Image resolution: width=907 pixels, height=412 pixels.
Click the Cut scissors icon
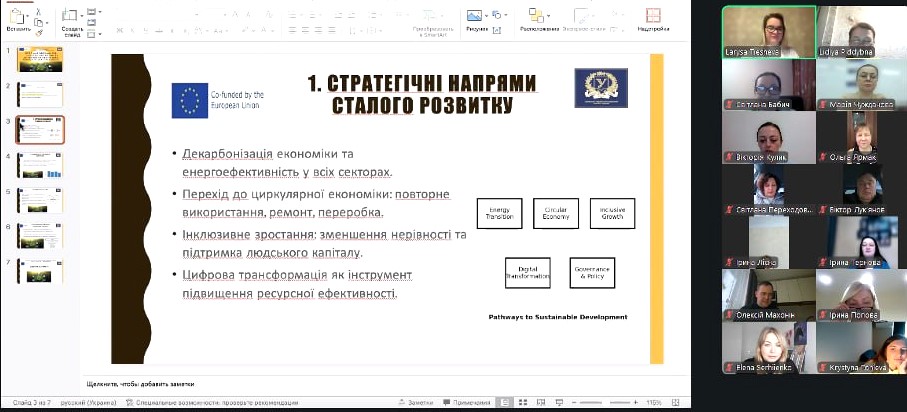(x=38, y=12)
